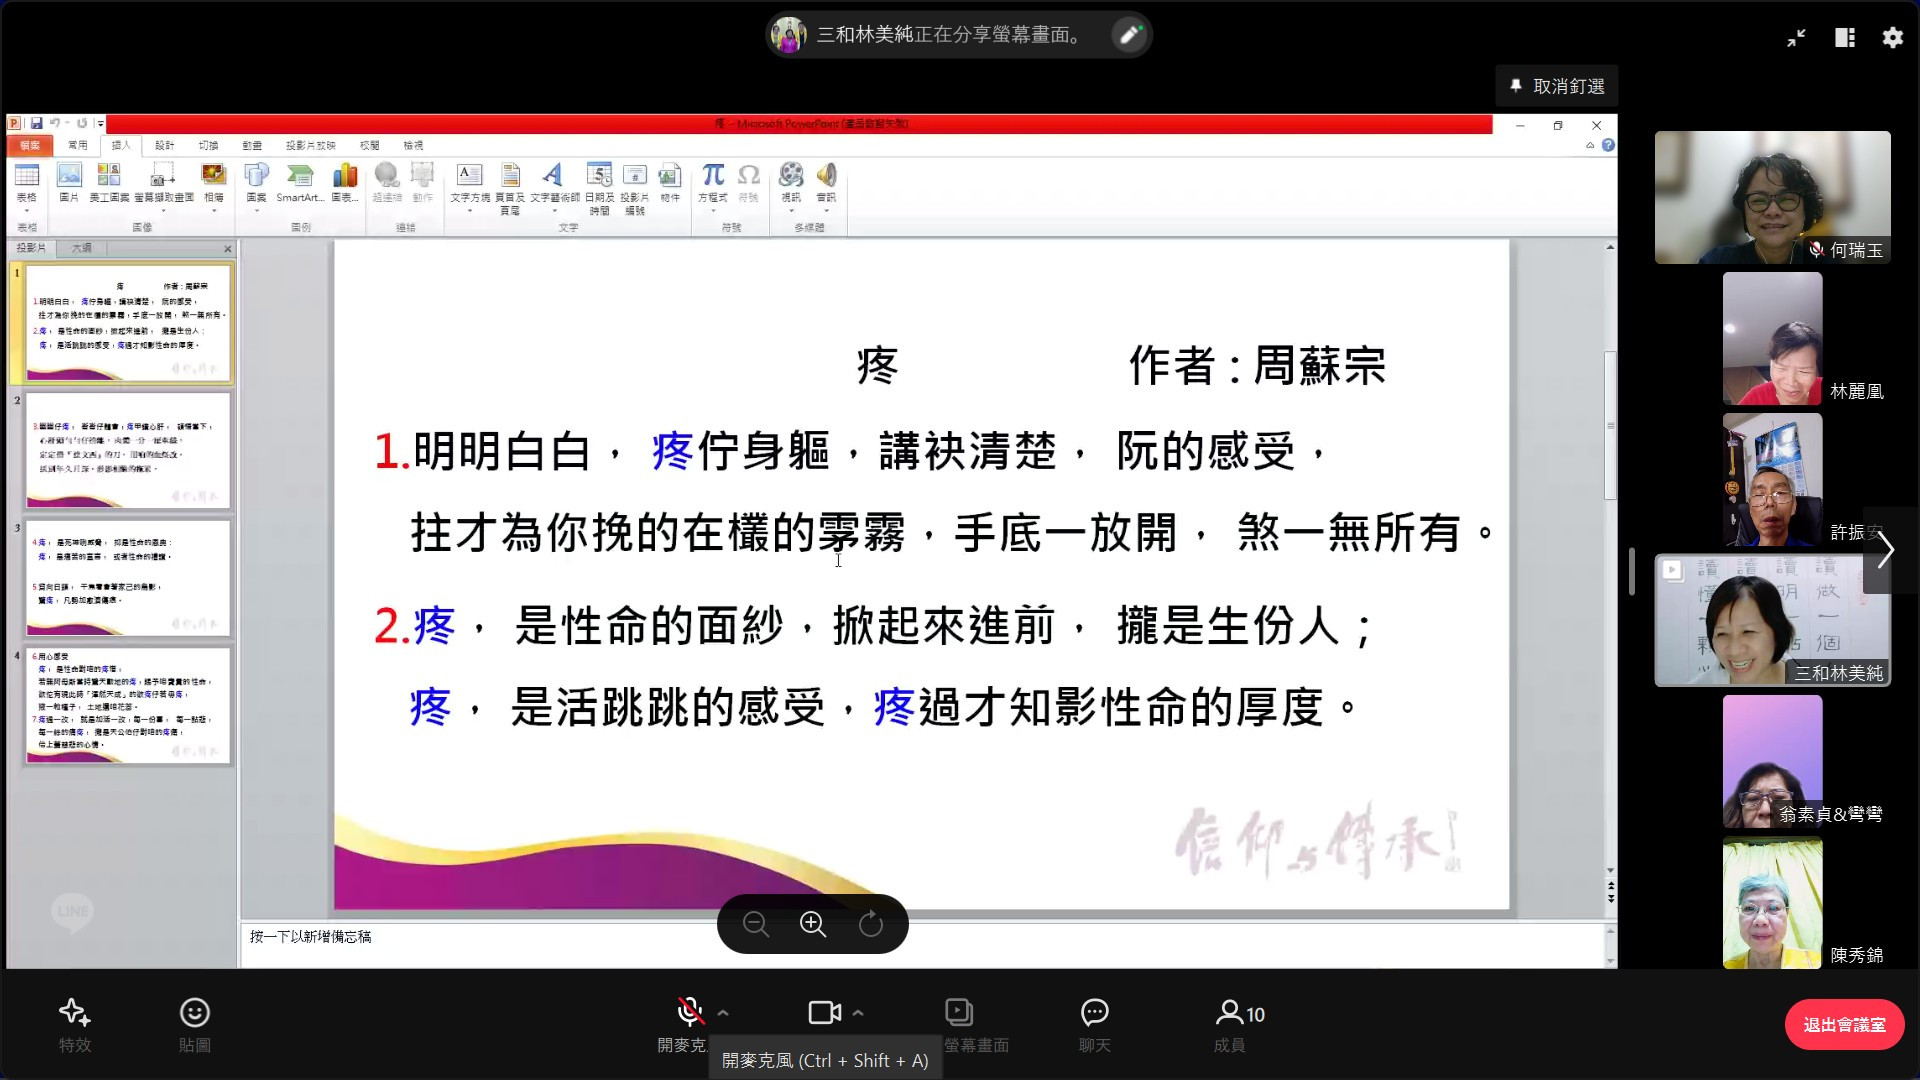Unmute the microphone toggle
The width and height of the screenshot is (1920, 1080).
(x=689, y=1013)
